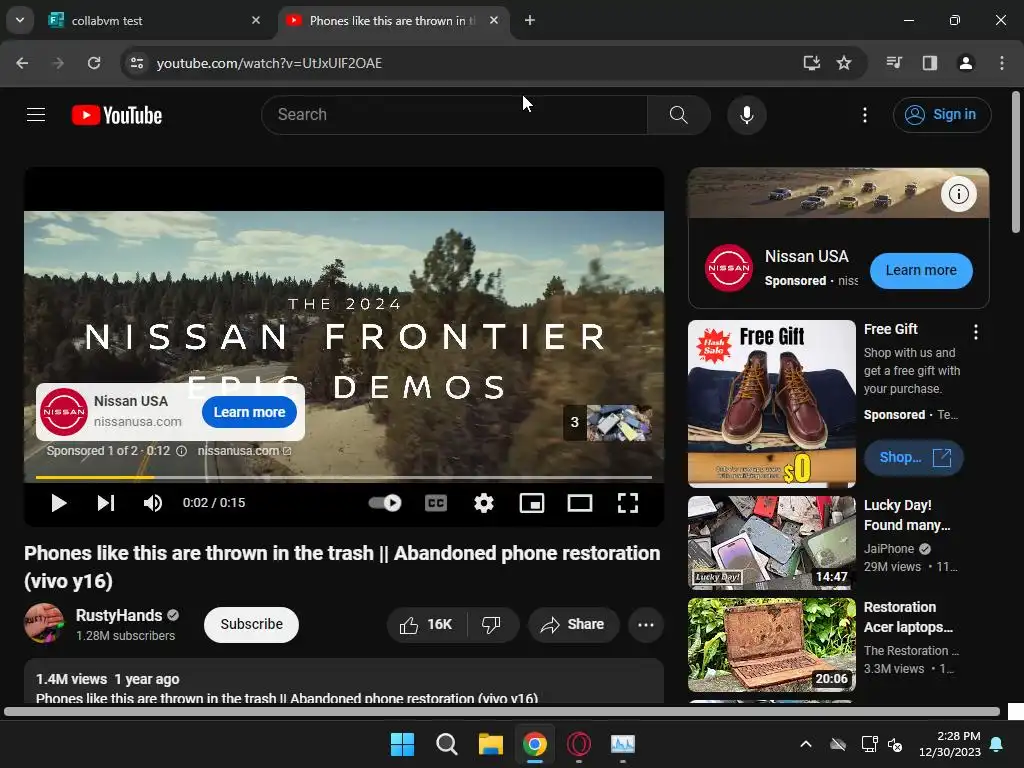Expand tab search dropdown arrow
The height and width of the screenshot is (768, 1024).
[x=20, y=20]
